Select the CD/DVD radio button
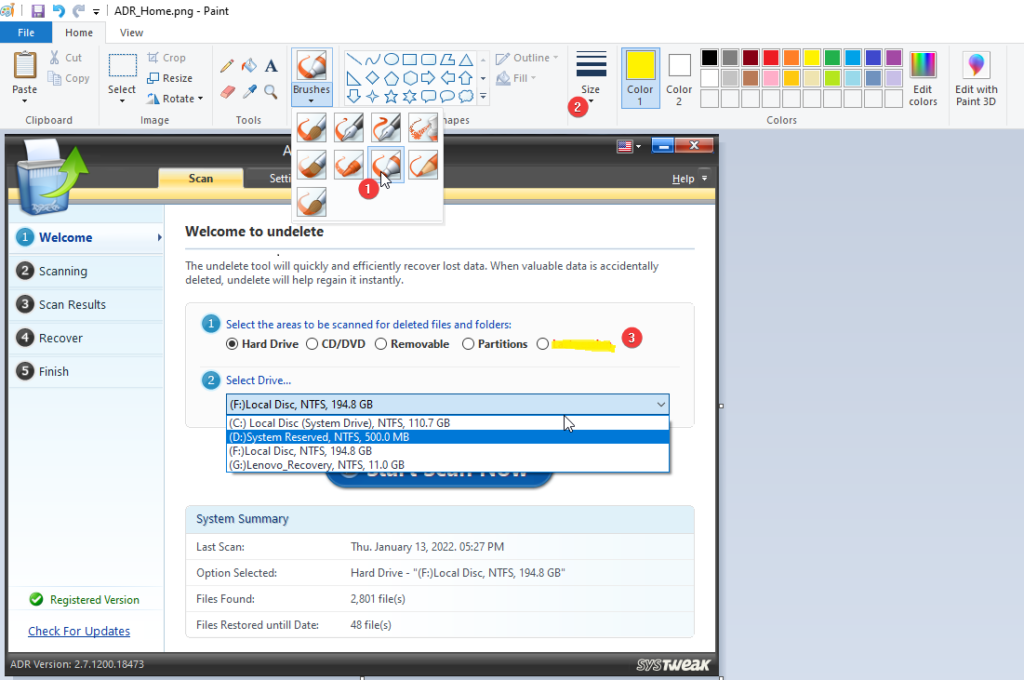 [312, 344]
